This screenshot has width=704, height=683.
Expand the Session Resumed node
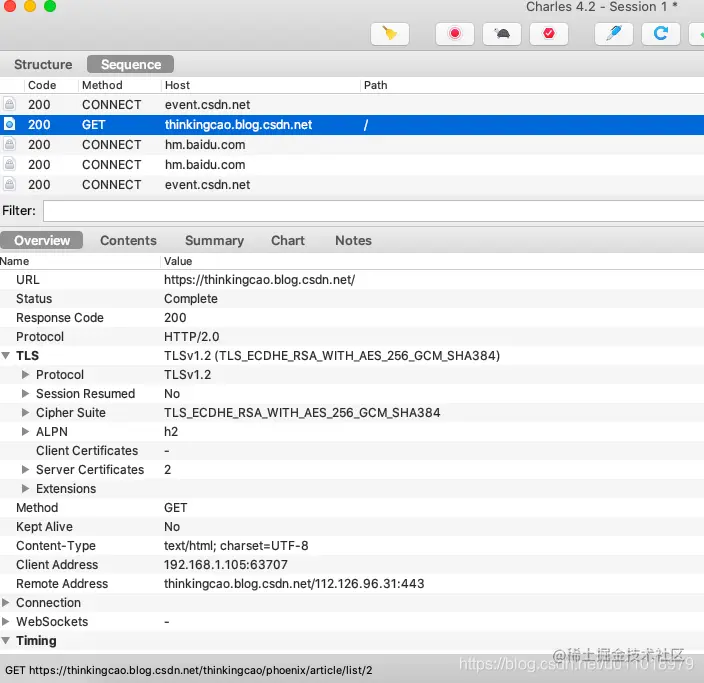pos(26,393)
